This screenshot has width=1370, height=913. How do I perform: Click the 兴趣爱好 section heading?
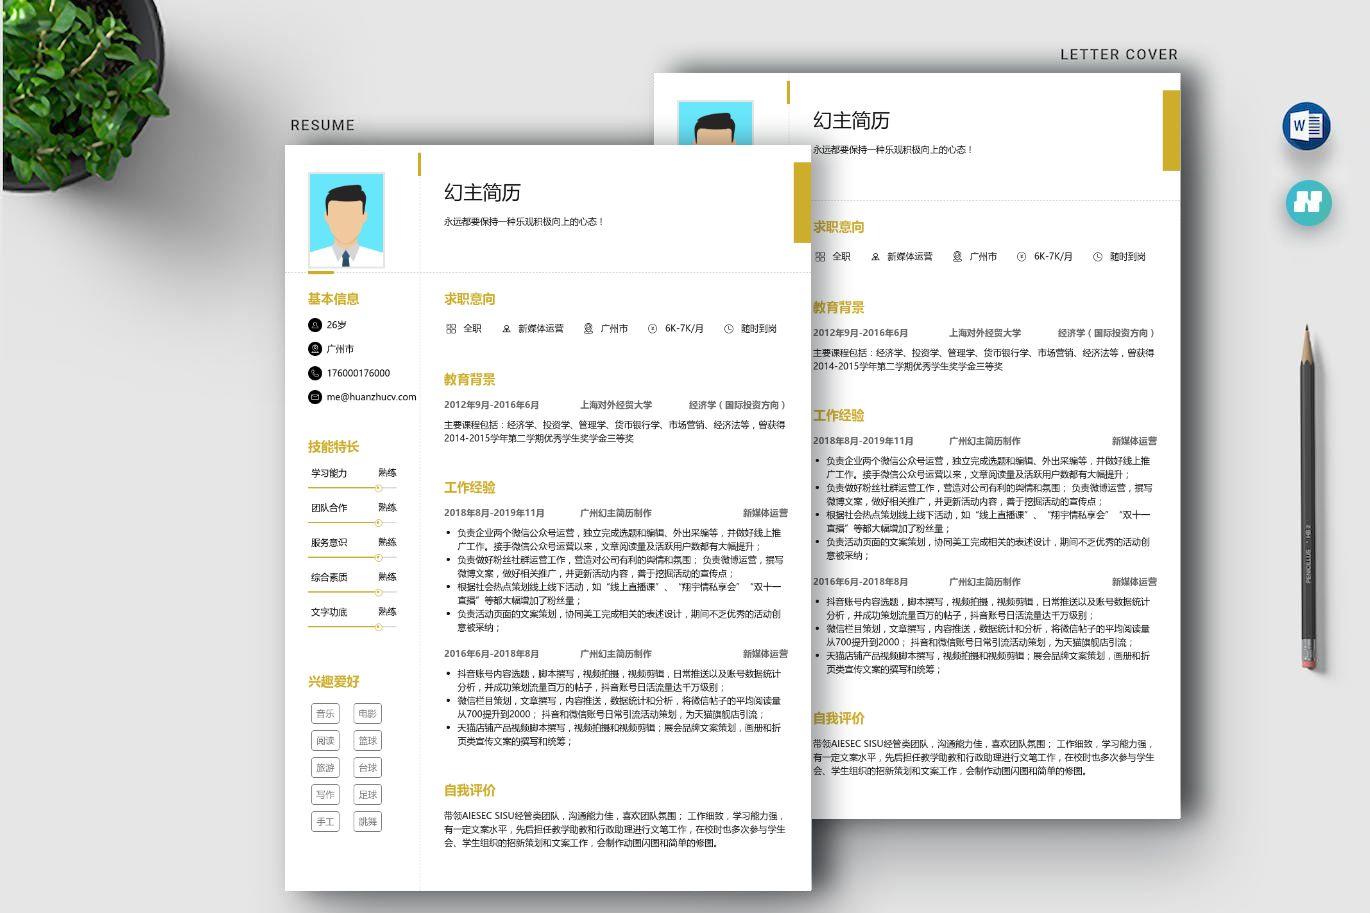click(x=333, y=682)
